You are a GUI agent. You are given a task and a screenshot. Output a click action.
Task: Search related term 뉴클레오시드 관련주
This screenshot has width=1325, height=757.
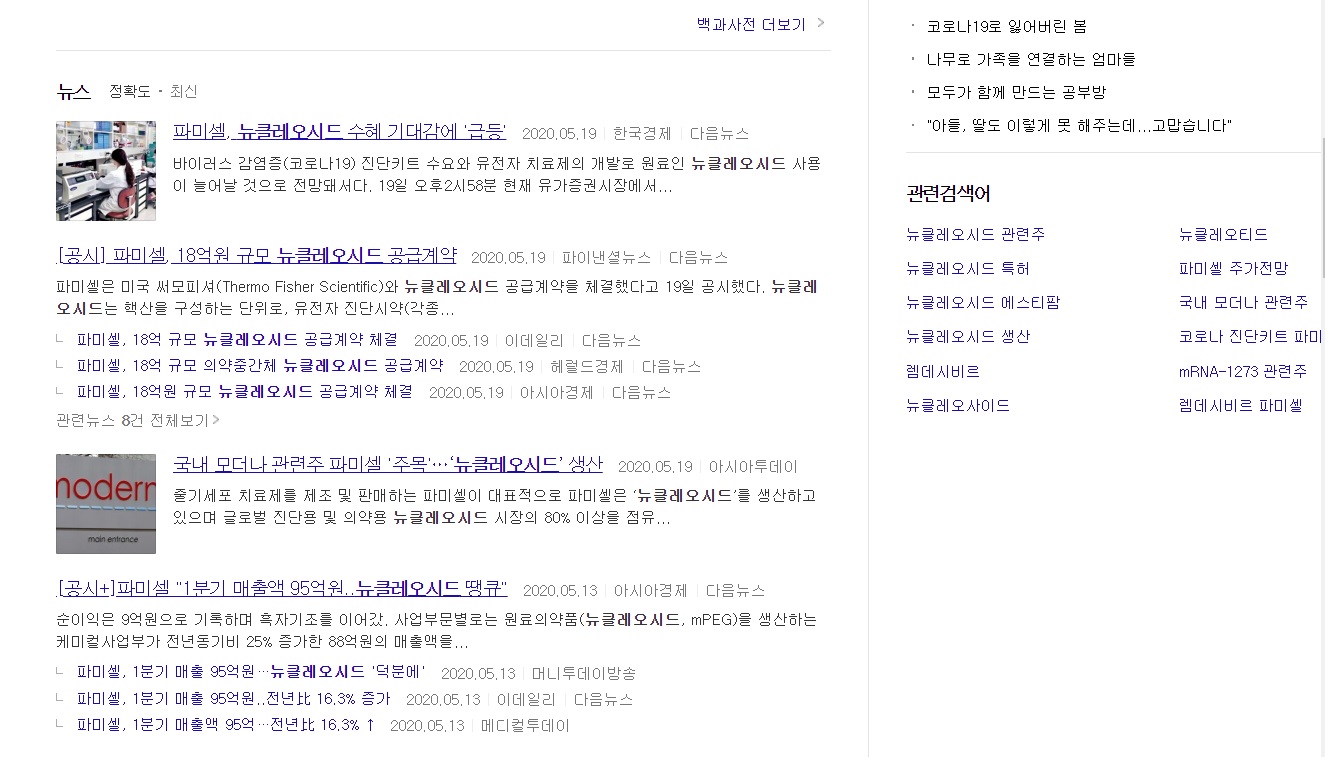pos(975,235)
